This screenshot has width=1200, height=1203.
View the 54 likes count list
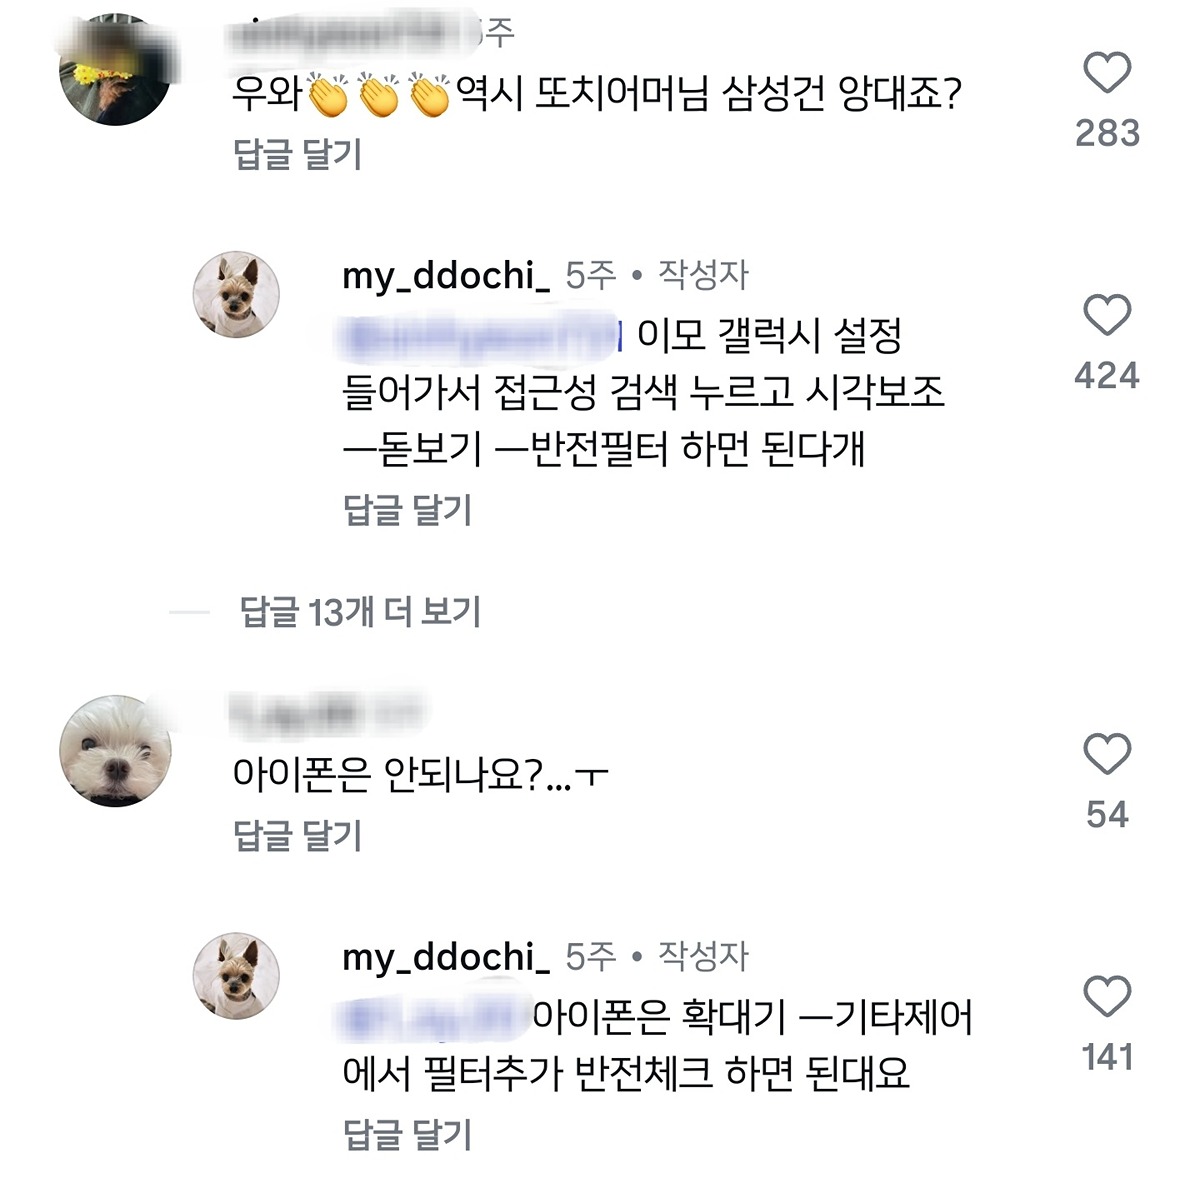[1107, 814]
